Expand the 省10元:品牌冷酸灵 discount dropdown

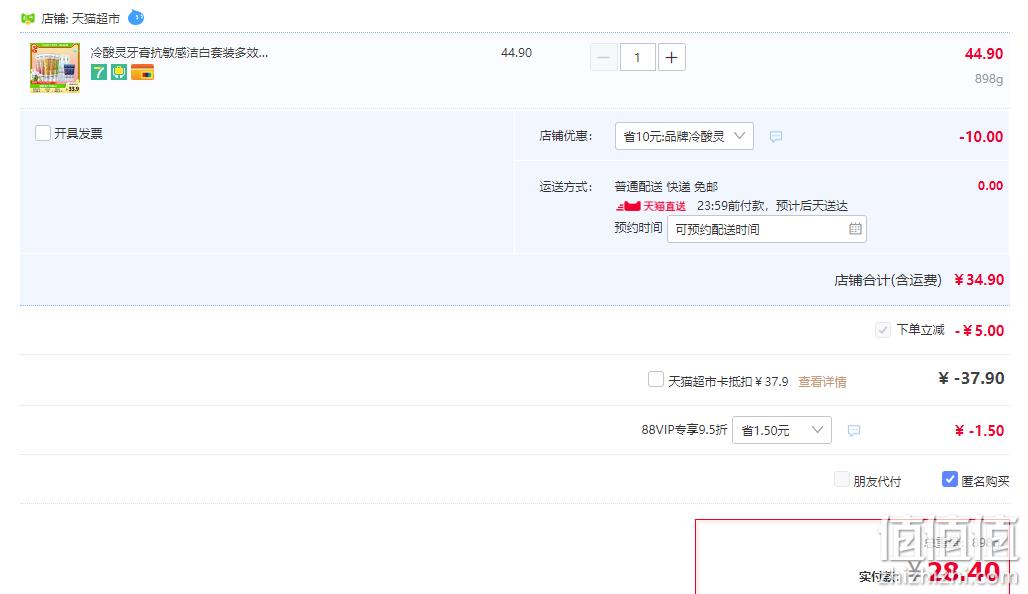pyautogui.click(x=684, y=136)
